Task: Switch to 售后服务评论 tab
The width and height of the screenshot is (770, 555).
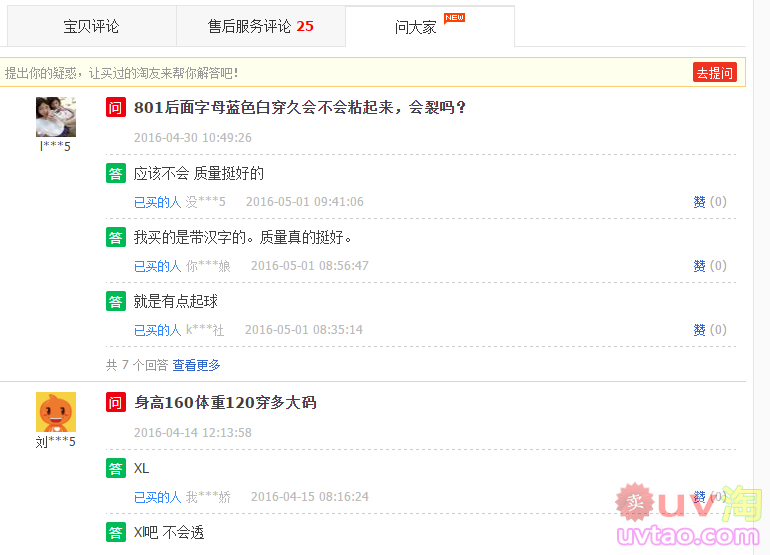Action: [x=260, y=26]
